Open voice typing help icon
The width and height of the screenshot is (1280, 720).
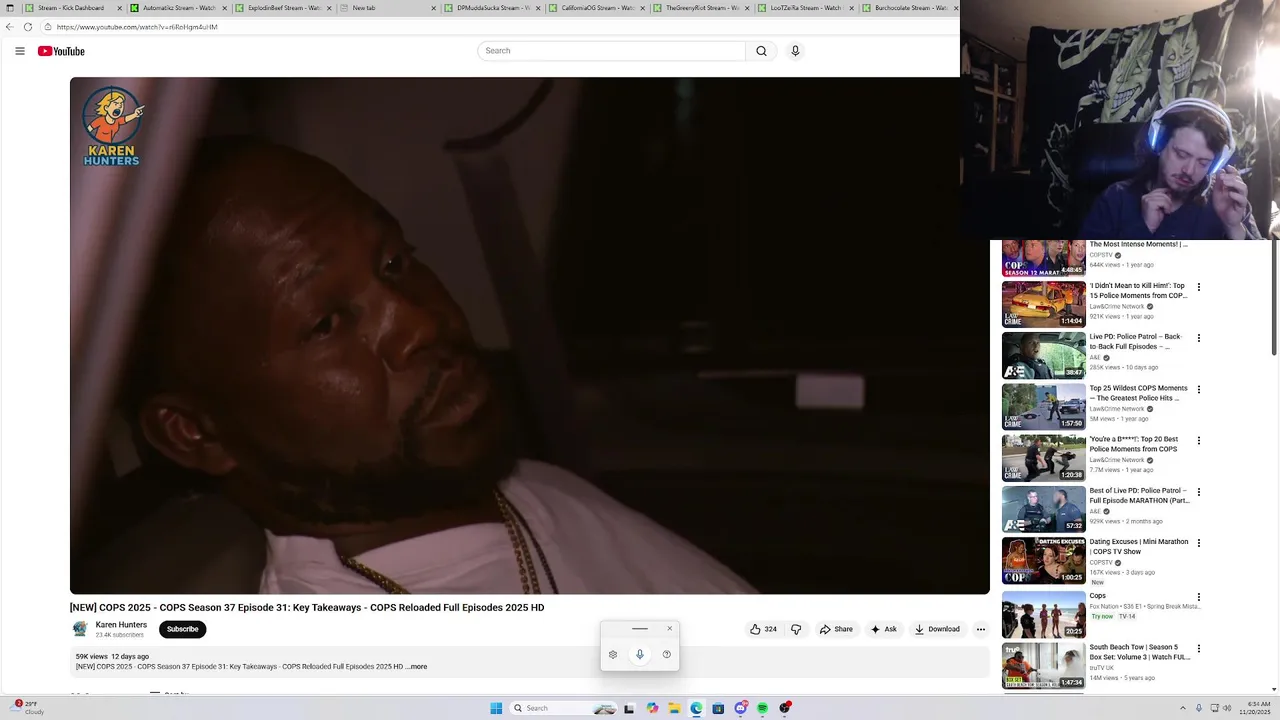pos(667,655)
